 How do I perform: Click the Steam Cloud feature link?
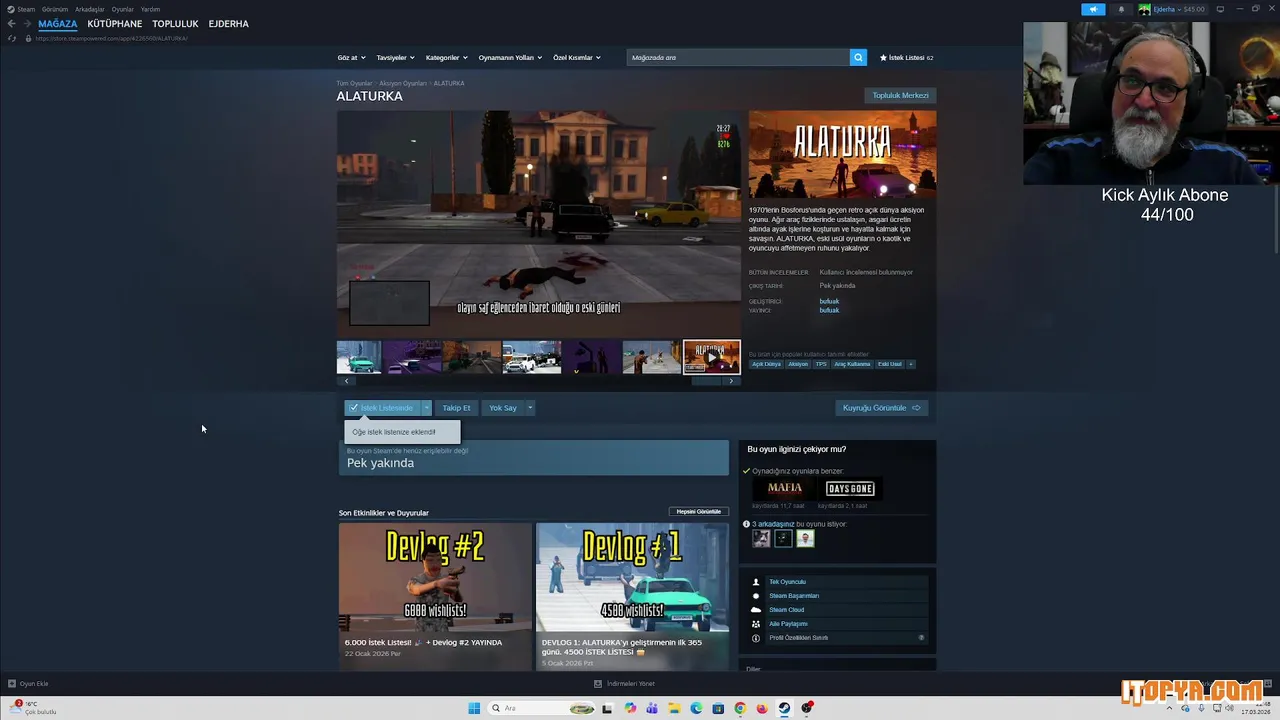pyautogui.click(x=786, y=610)
